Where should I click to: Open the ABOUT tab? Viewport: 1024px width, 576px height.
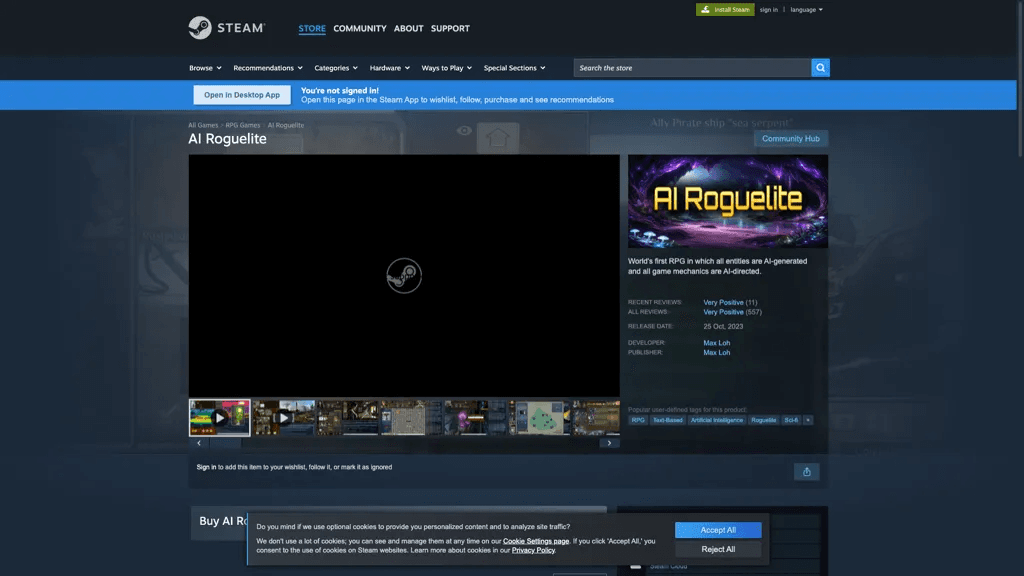[408, 28]
